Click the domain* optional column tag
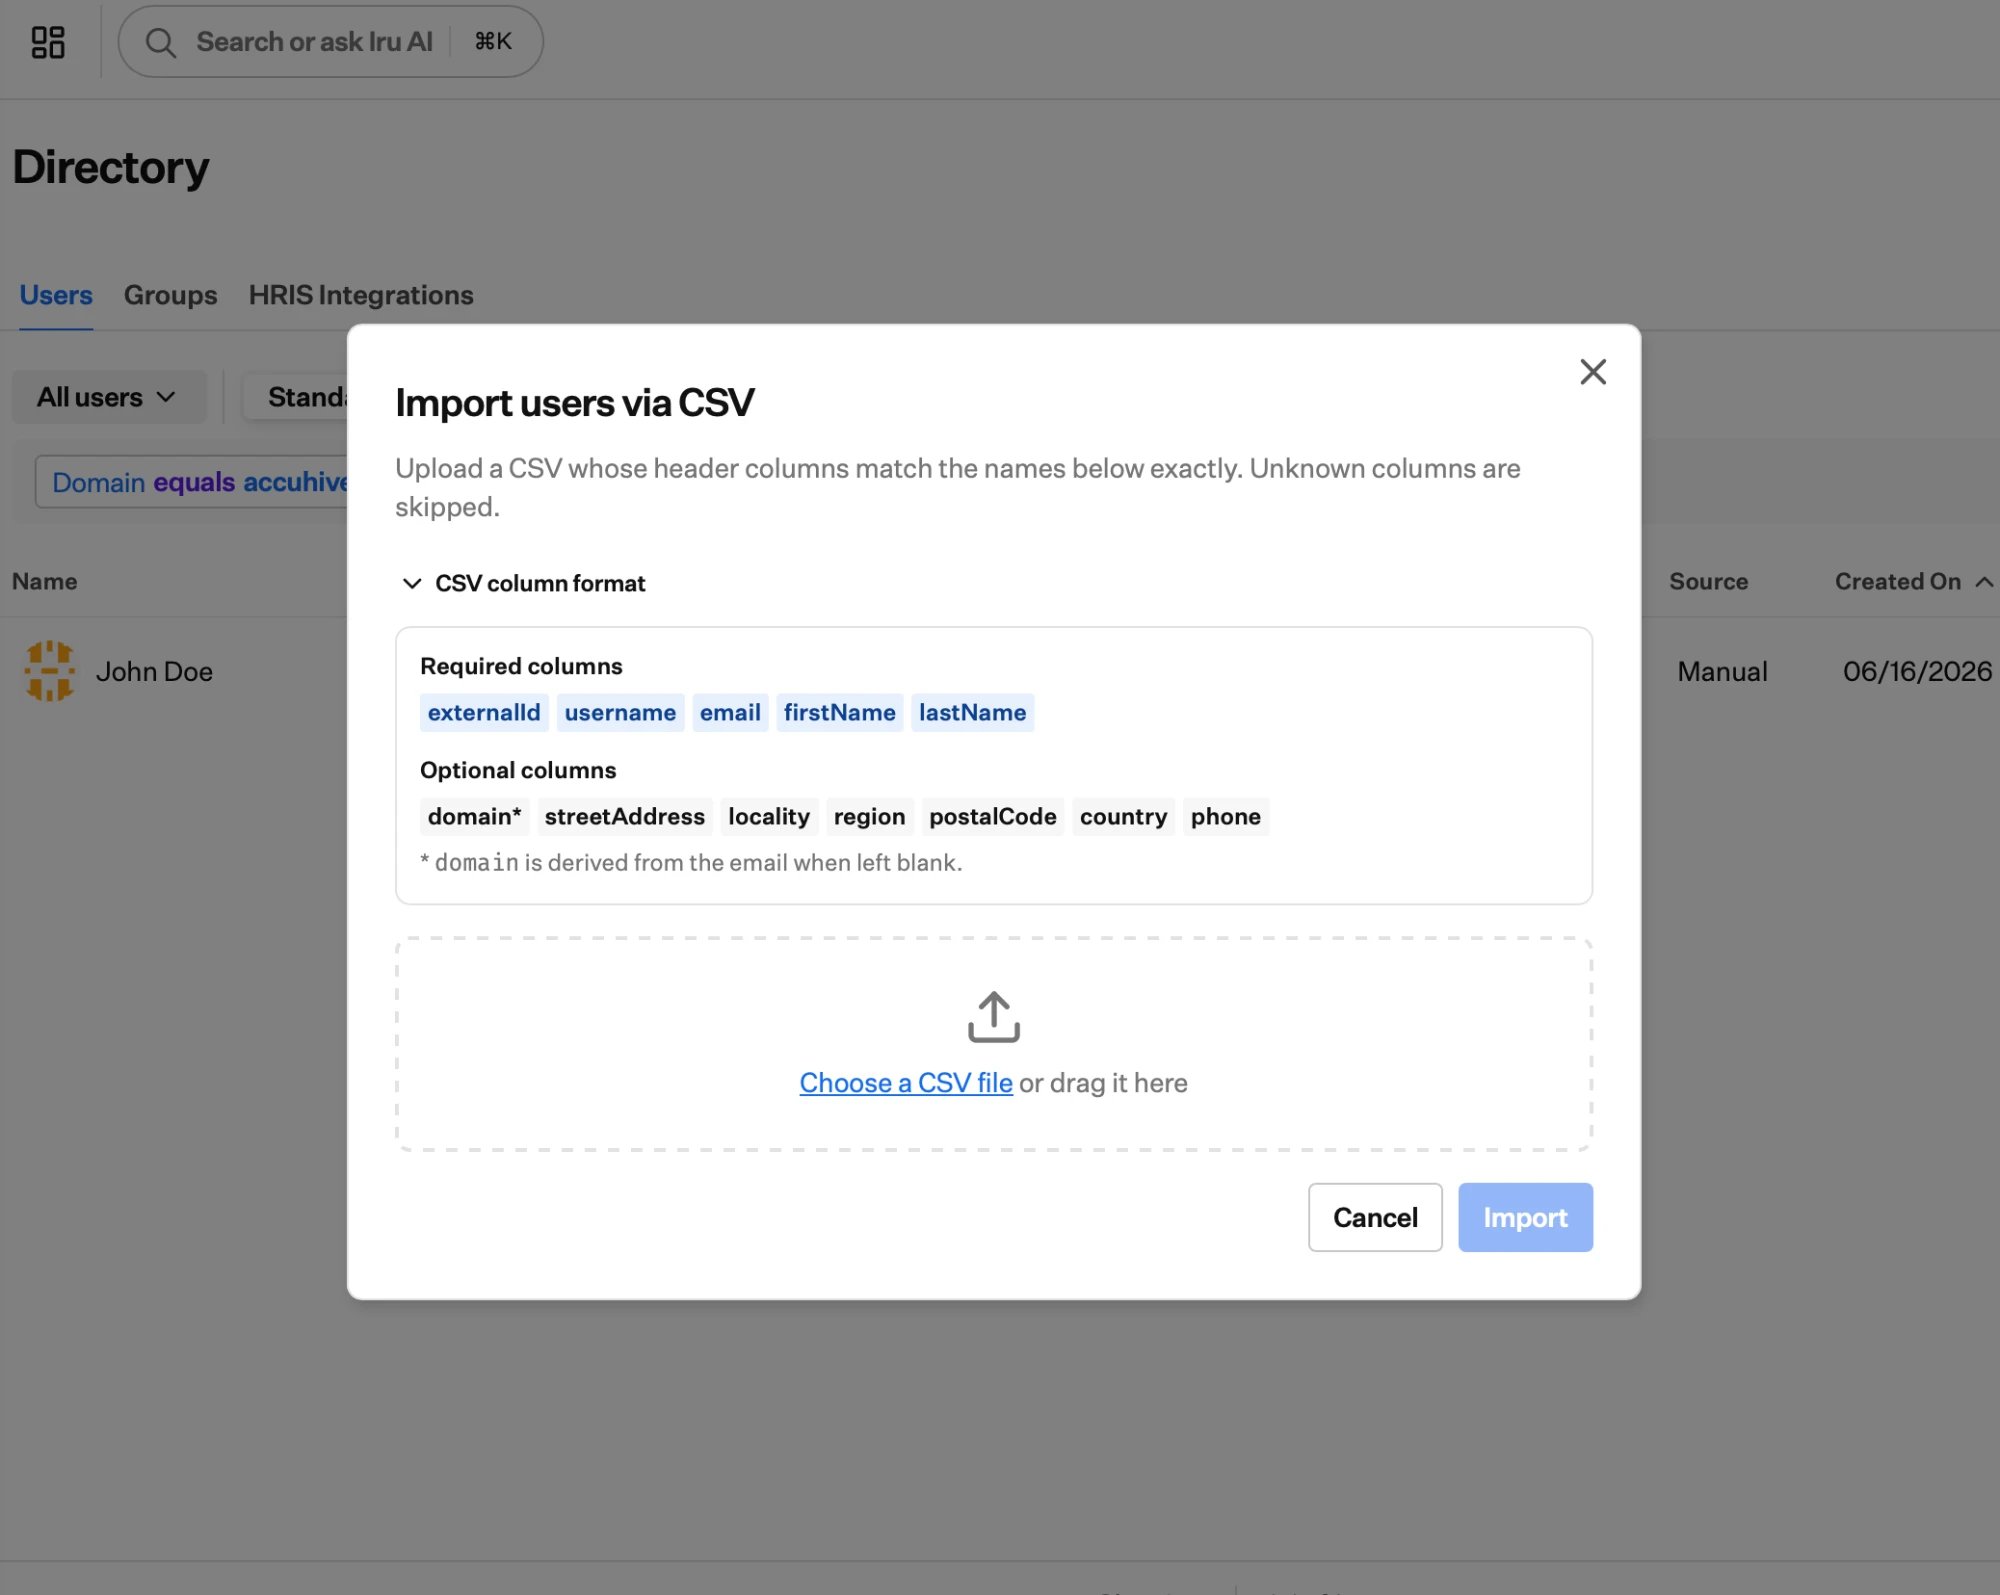 coord(474,817)
